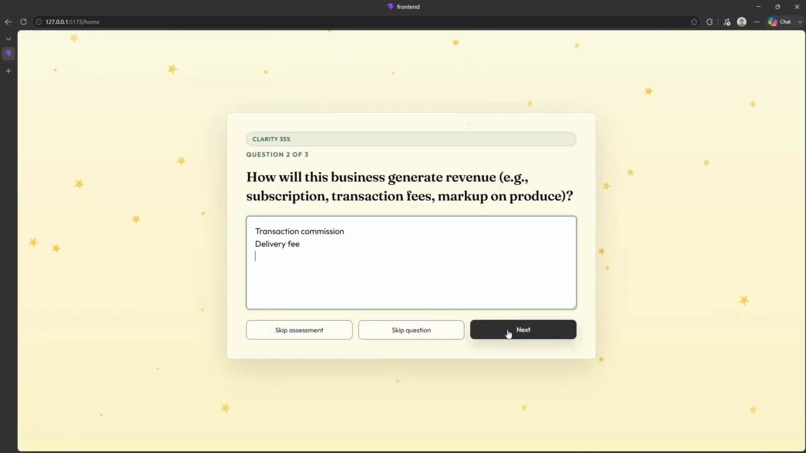
Task: Click the address bar URL
Action: pos(72,22)
